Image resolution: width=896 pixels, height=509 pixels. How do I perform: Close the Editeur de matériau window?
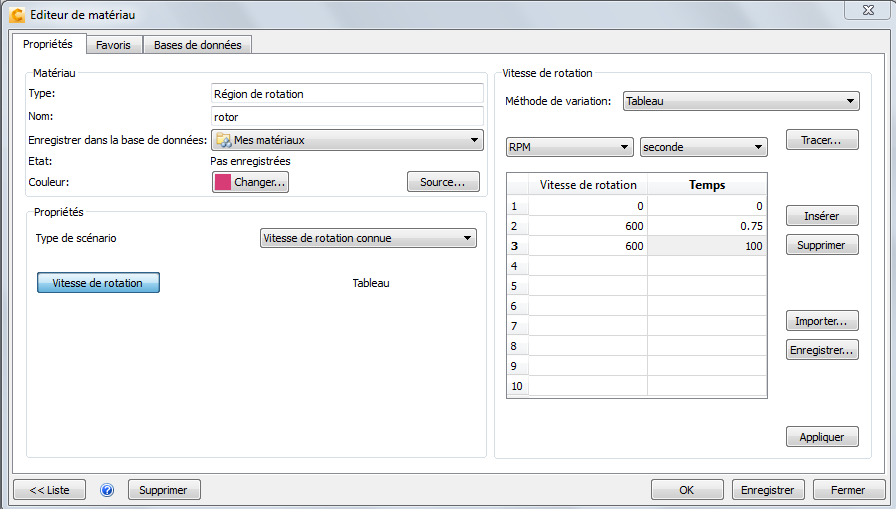click(868, 10)
